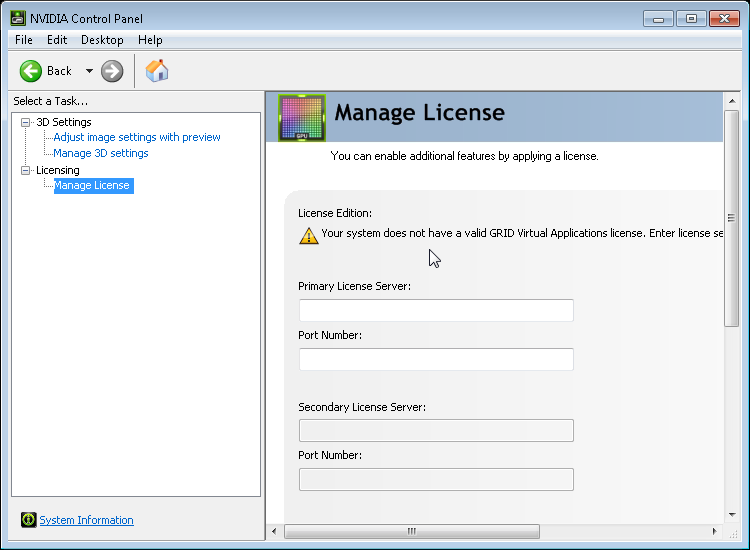This screenshot has width=750, height=550.
Task: Click the System Information icon
Action: (x=28, y=519)
